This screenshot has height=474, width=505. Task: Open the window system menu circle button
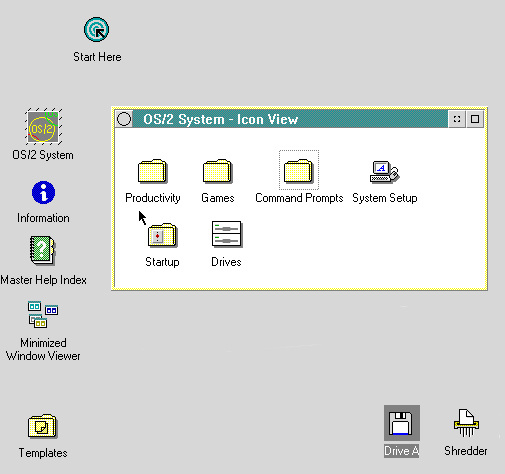(x=124, y=119)
